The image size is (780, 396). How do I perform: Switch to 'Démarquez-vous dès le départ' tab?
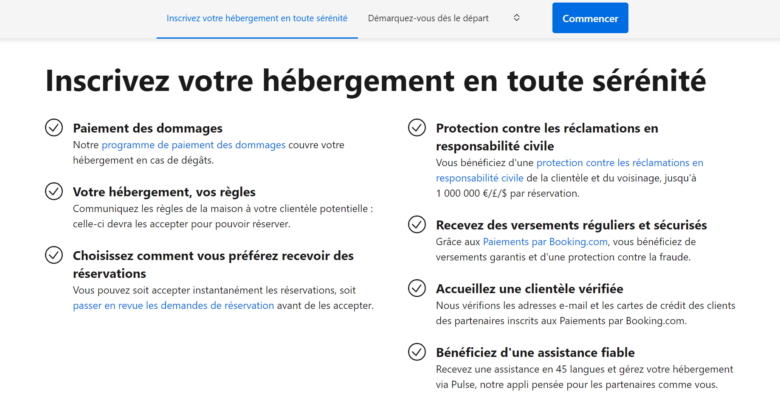pos(428,18)
